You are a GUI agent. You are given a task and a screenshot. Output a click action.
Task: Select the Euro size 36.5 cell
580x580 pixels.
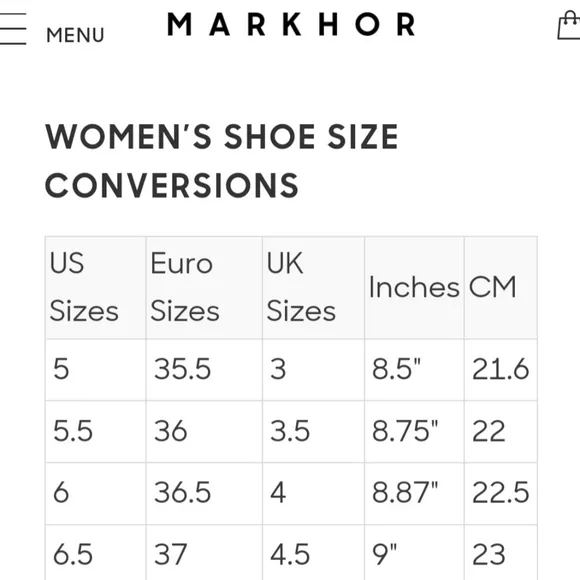point(204,493)
